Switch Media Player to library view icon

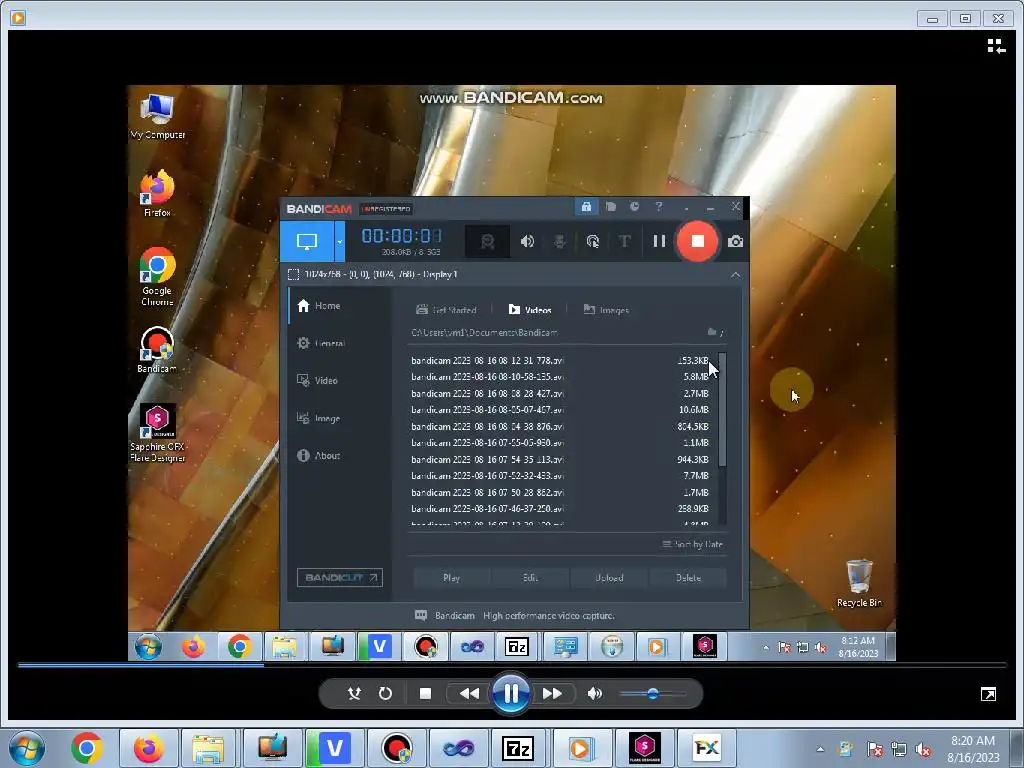(x=996, y=46)
